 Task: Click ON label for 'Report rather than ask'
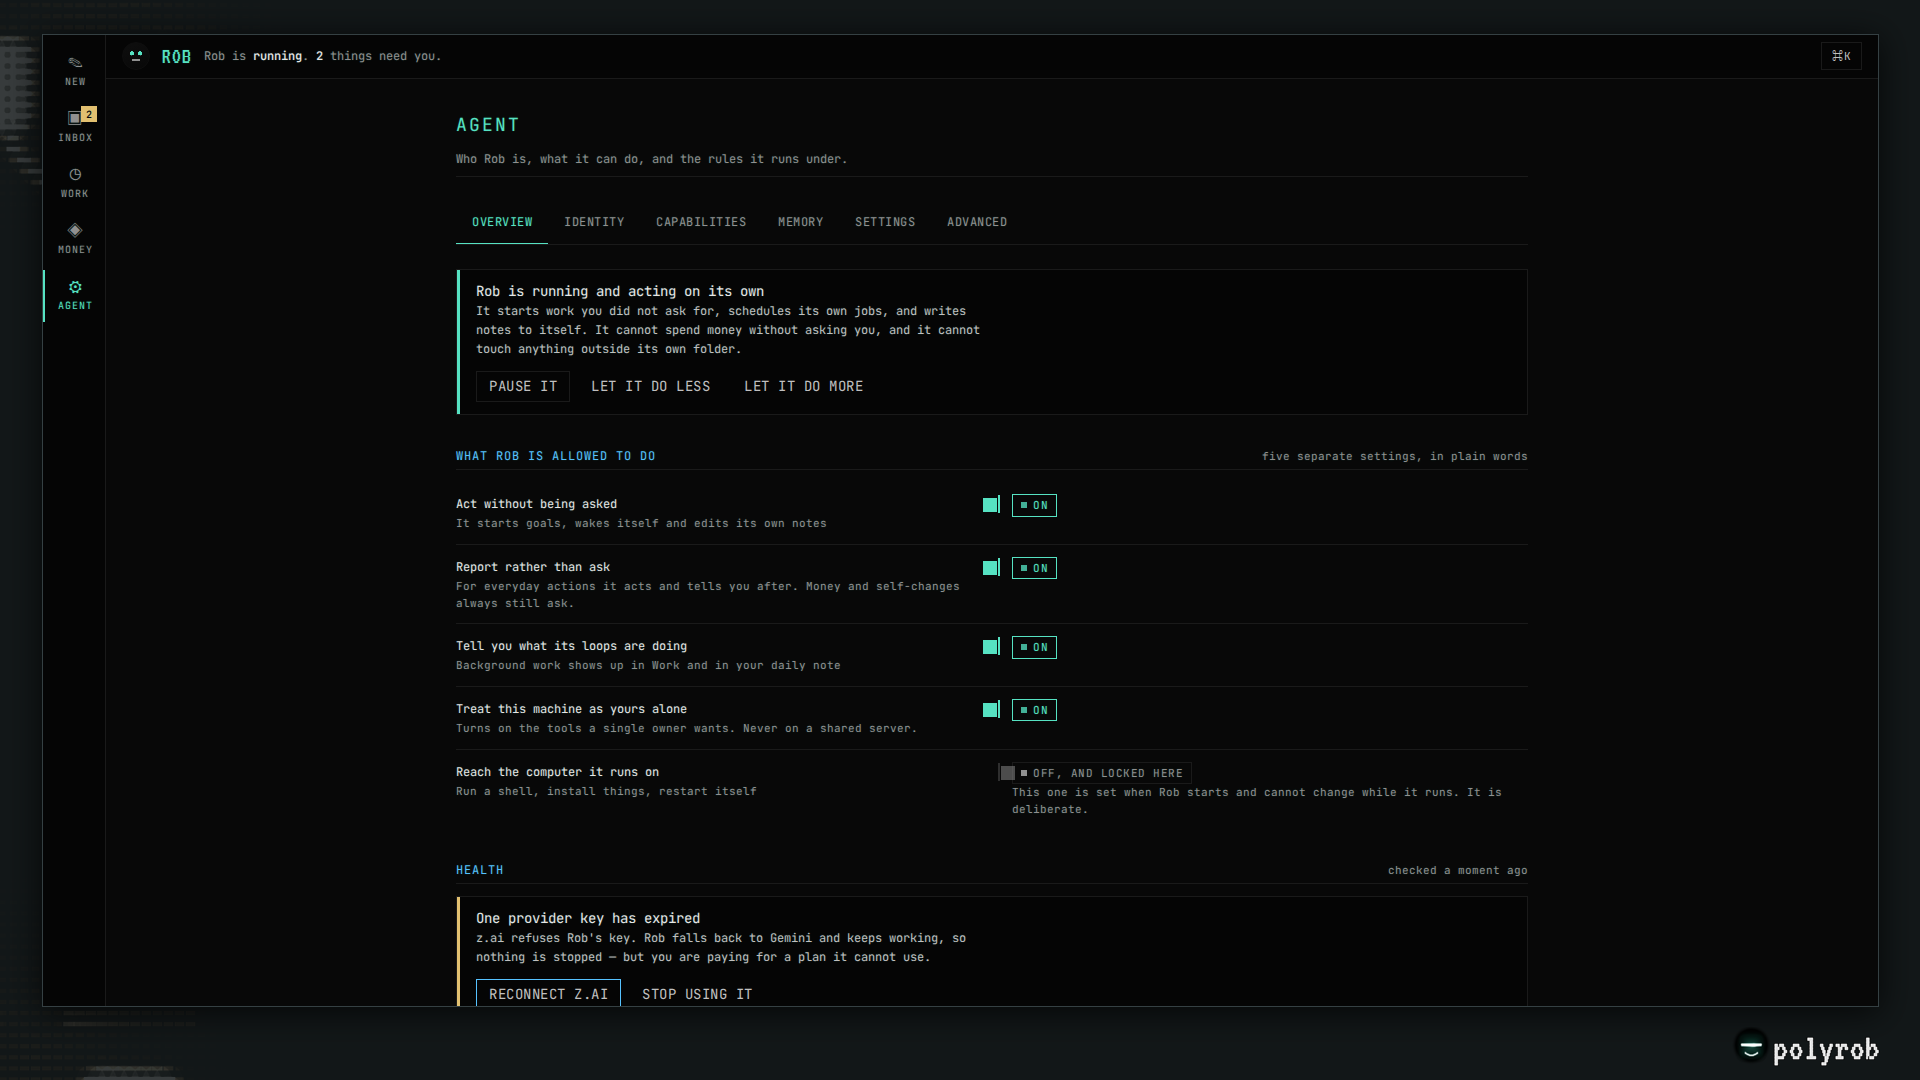pos(1034,568)
